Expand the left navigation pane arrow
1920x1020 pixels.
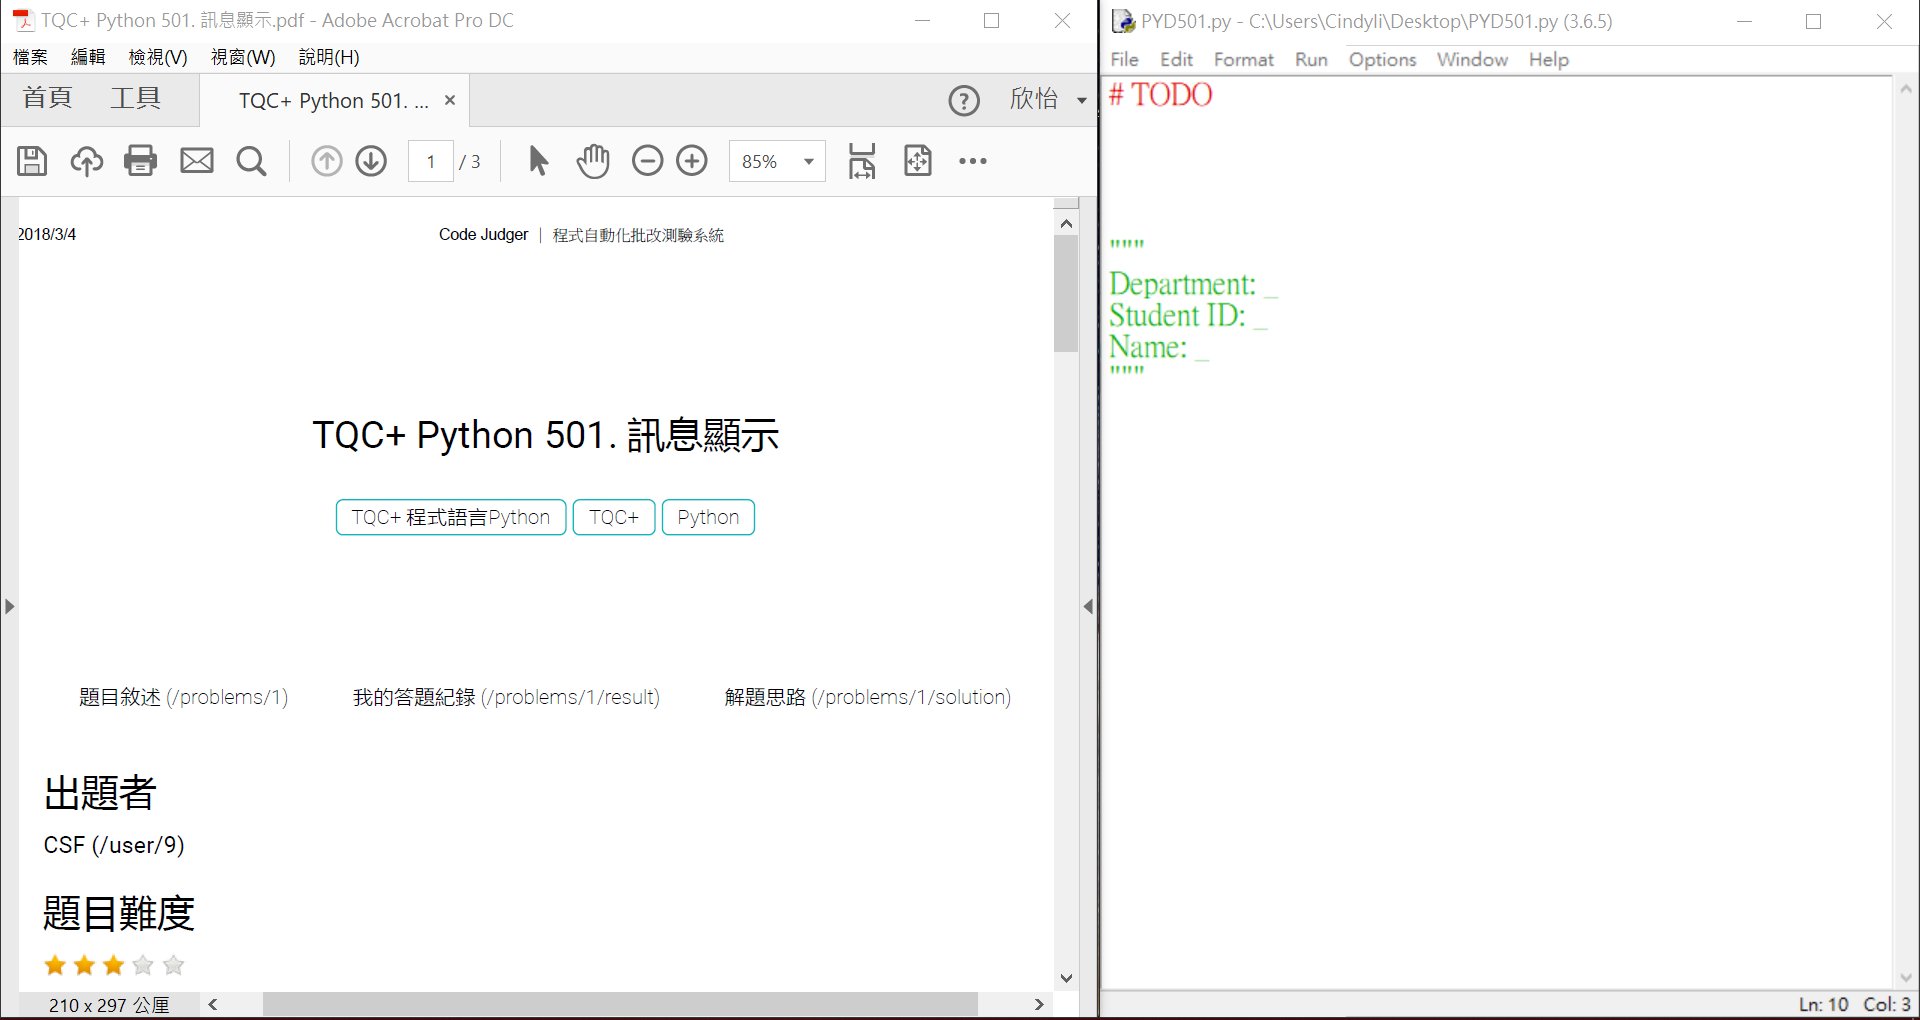pos(9,606)
